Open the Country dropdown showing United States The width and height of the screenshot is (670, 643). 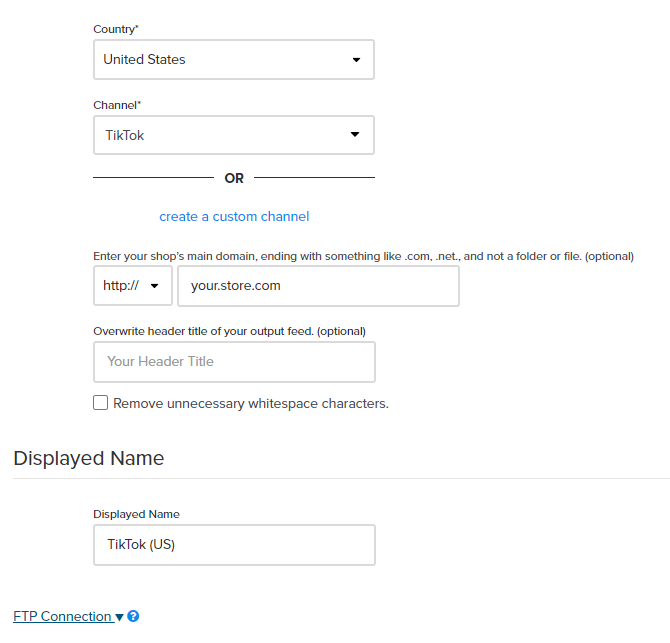(x=233, y=60)
